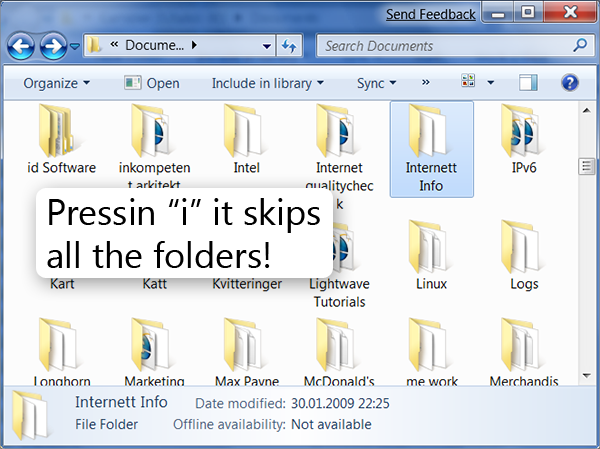The image size is (600, 449).
Task: Open Help with question mark icon
Action: pyautogui.click(x=570, y=82)
